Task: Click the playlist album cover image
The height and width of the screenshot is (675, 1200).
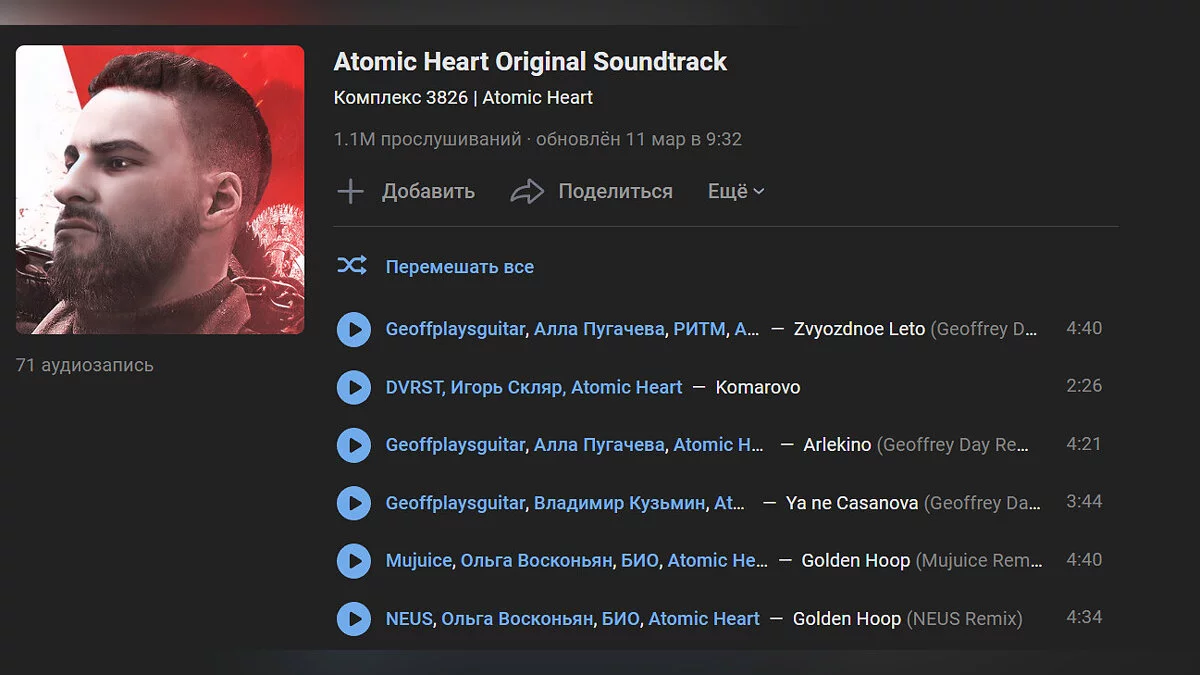Action: click(160, 189)
